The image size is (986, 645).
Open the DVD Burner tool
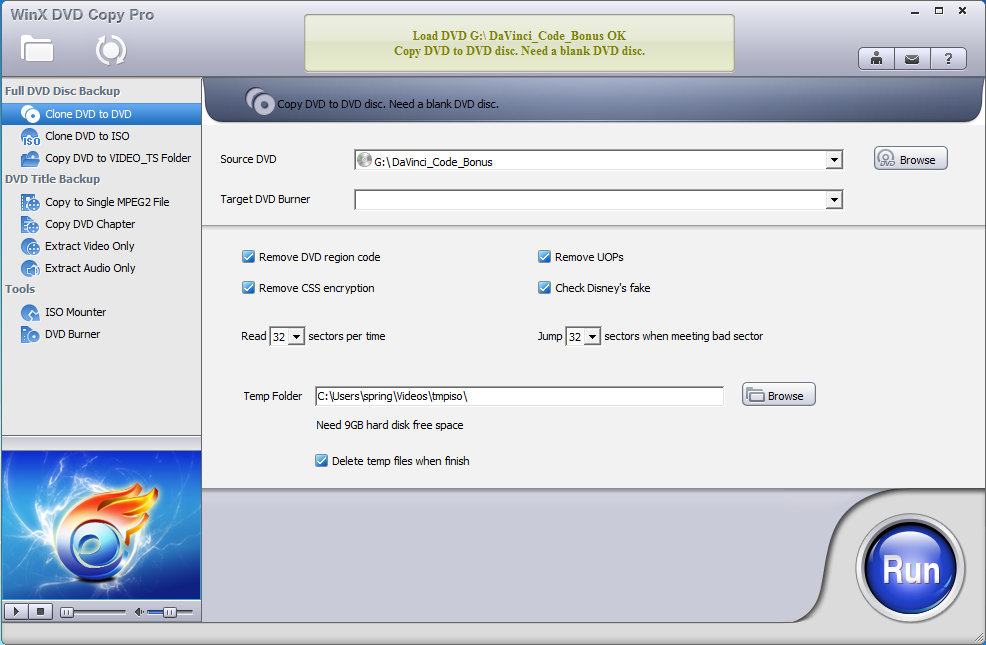click(x=101, y=334)
